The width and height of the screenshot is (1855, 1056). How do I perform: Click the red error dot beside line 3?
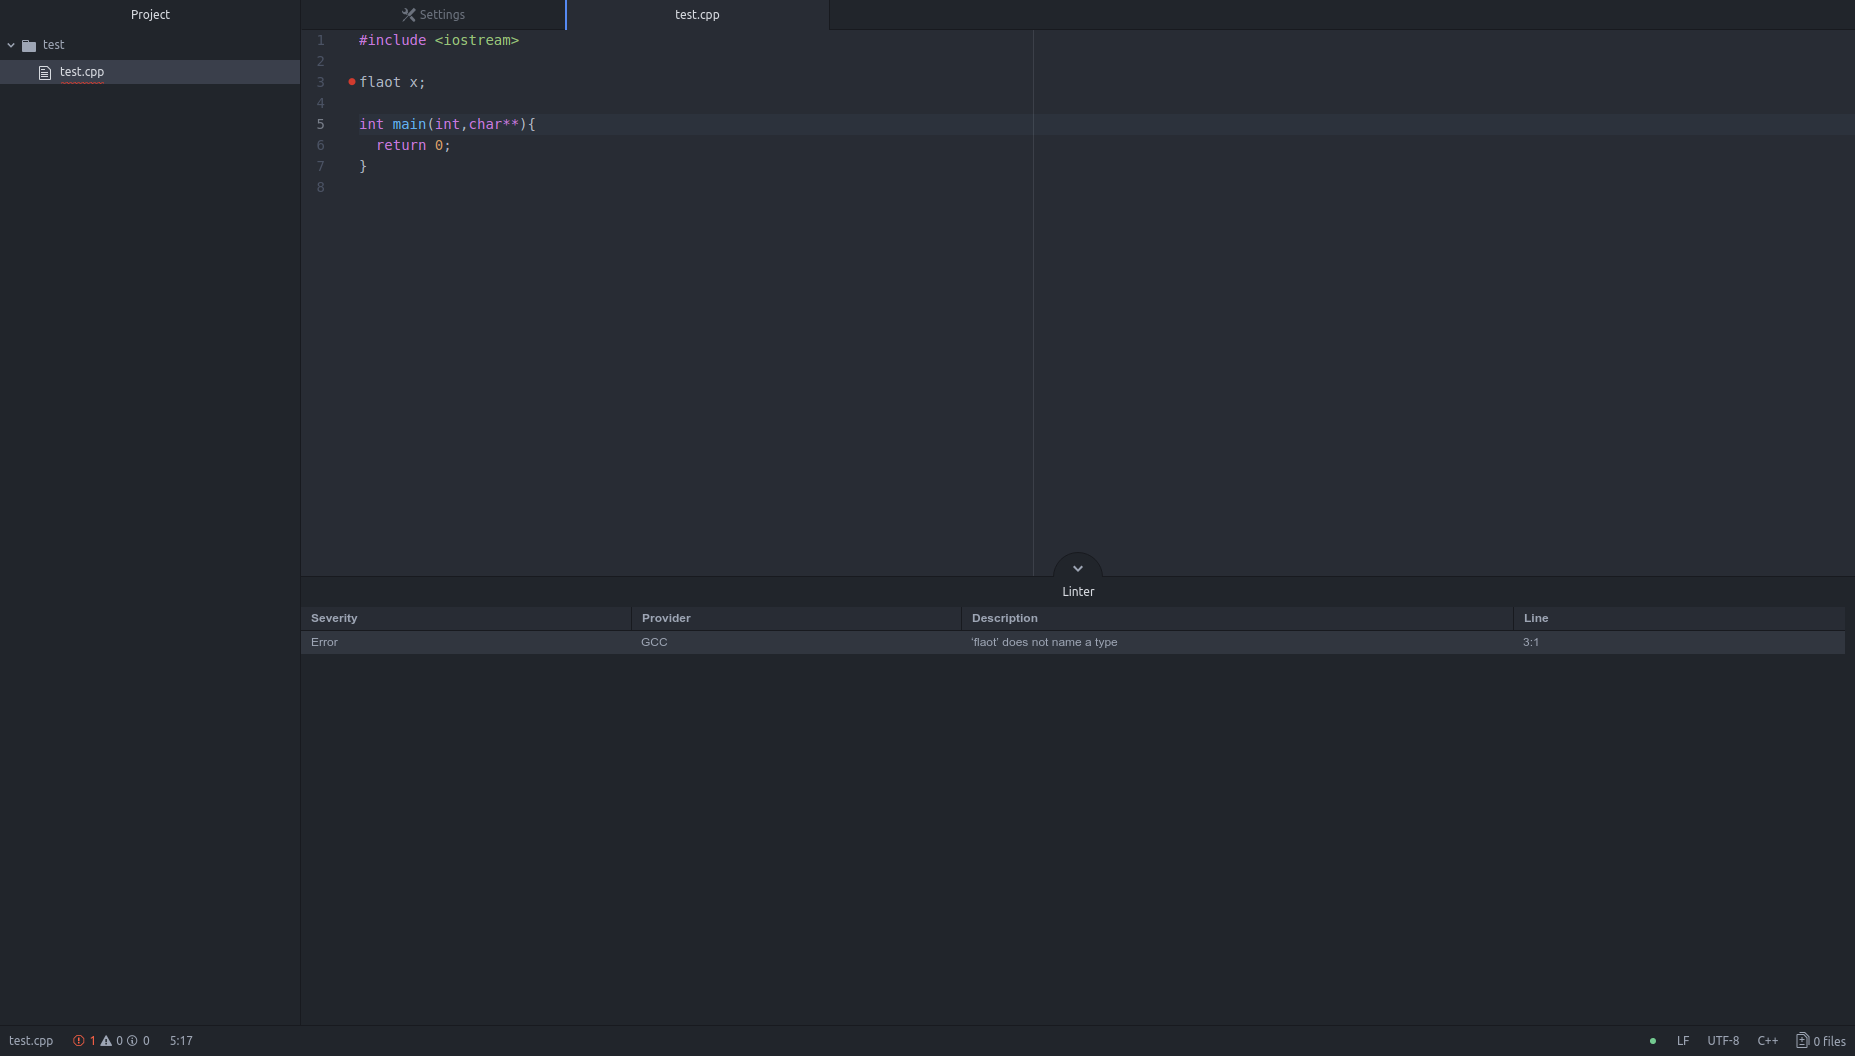point(350,82)
